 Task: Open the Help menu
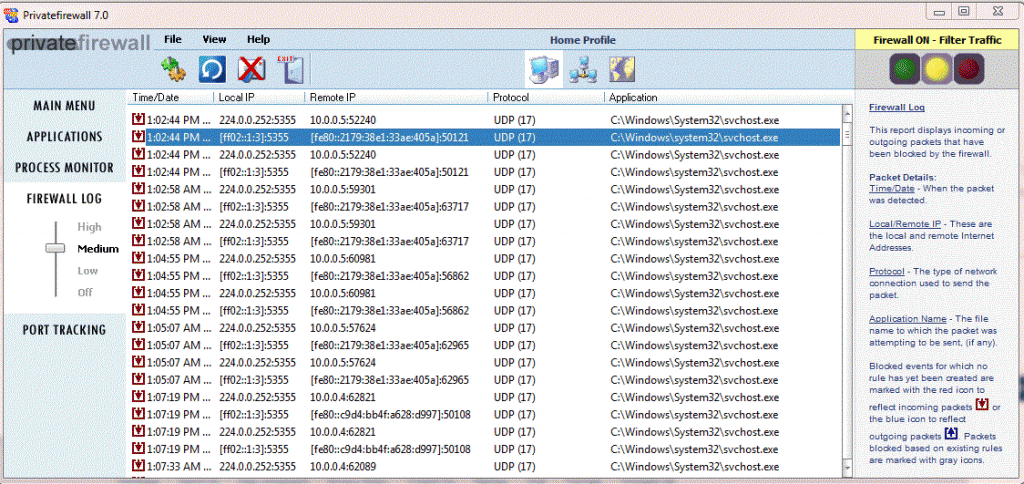point(259,39)
